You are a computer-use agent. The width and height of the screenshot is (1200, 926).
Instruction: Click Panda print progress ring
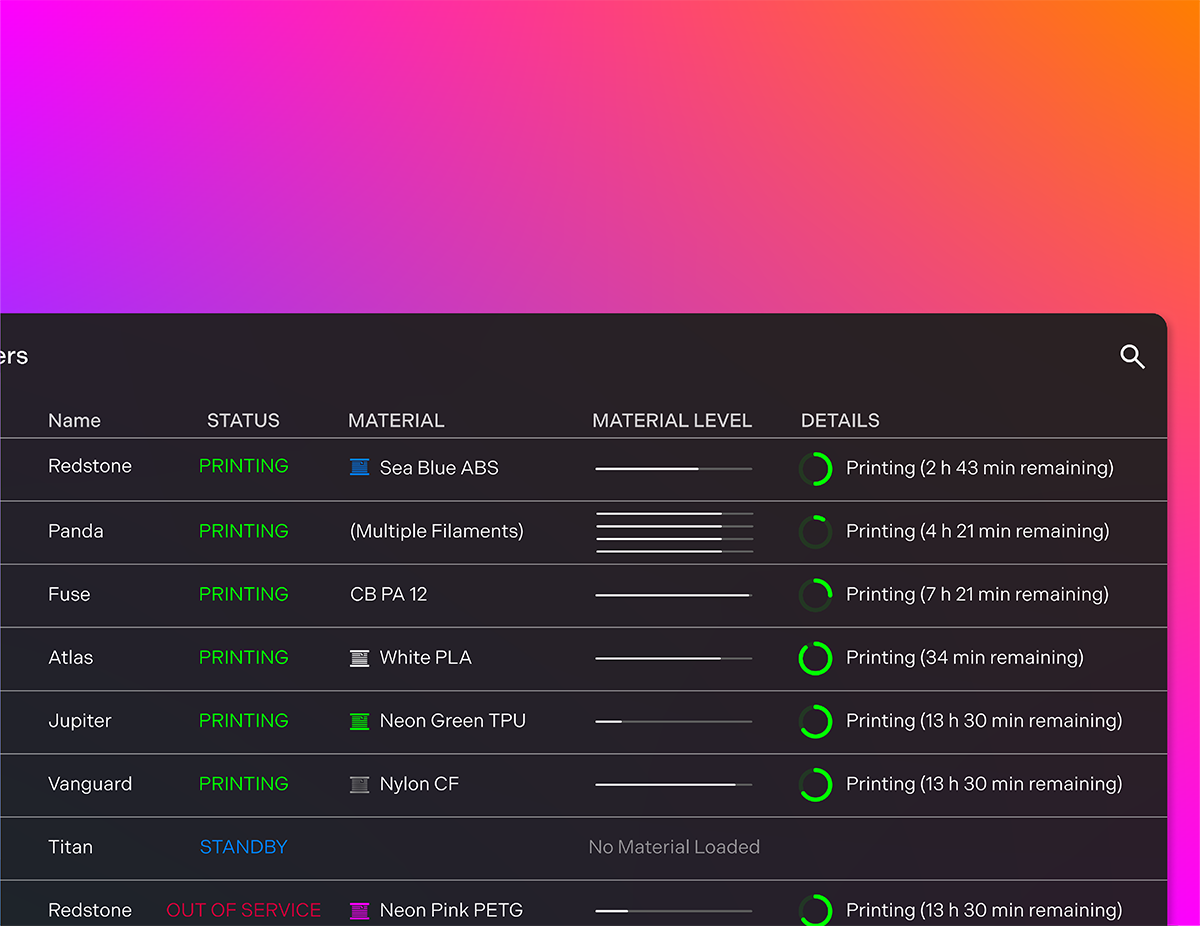point(815,532)
